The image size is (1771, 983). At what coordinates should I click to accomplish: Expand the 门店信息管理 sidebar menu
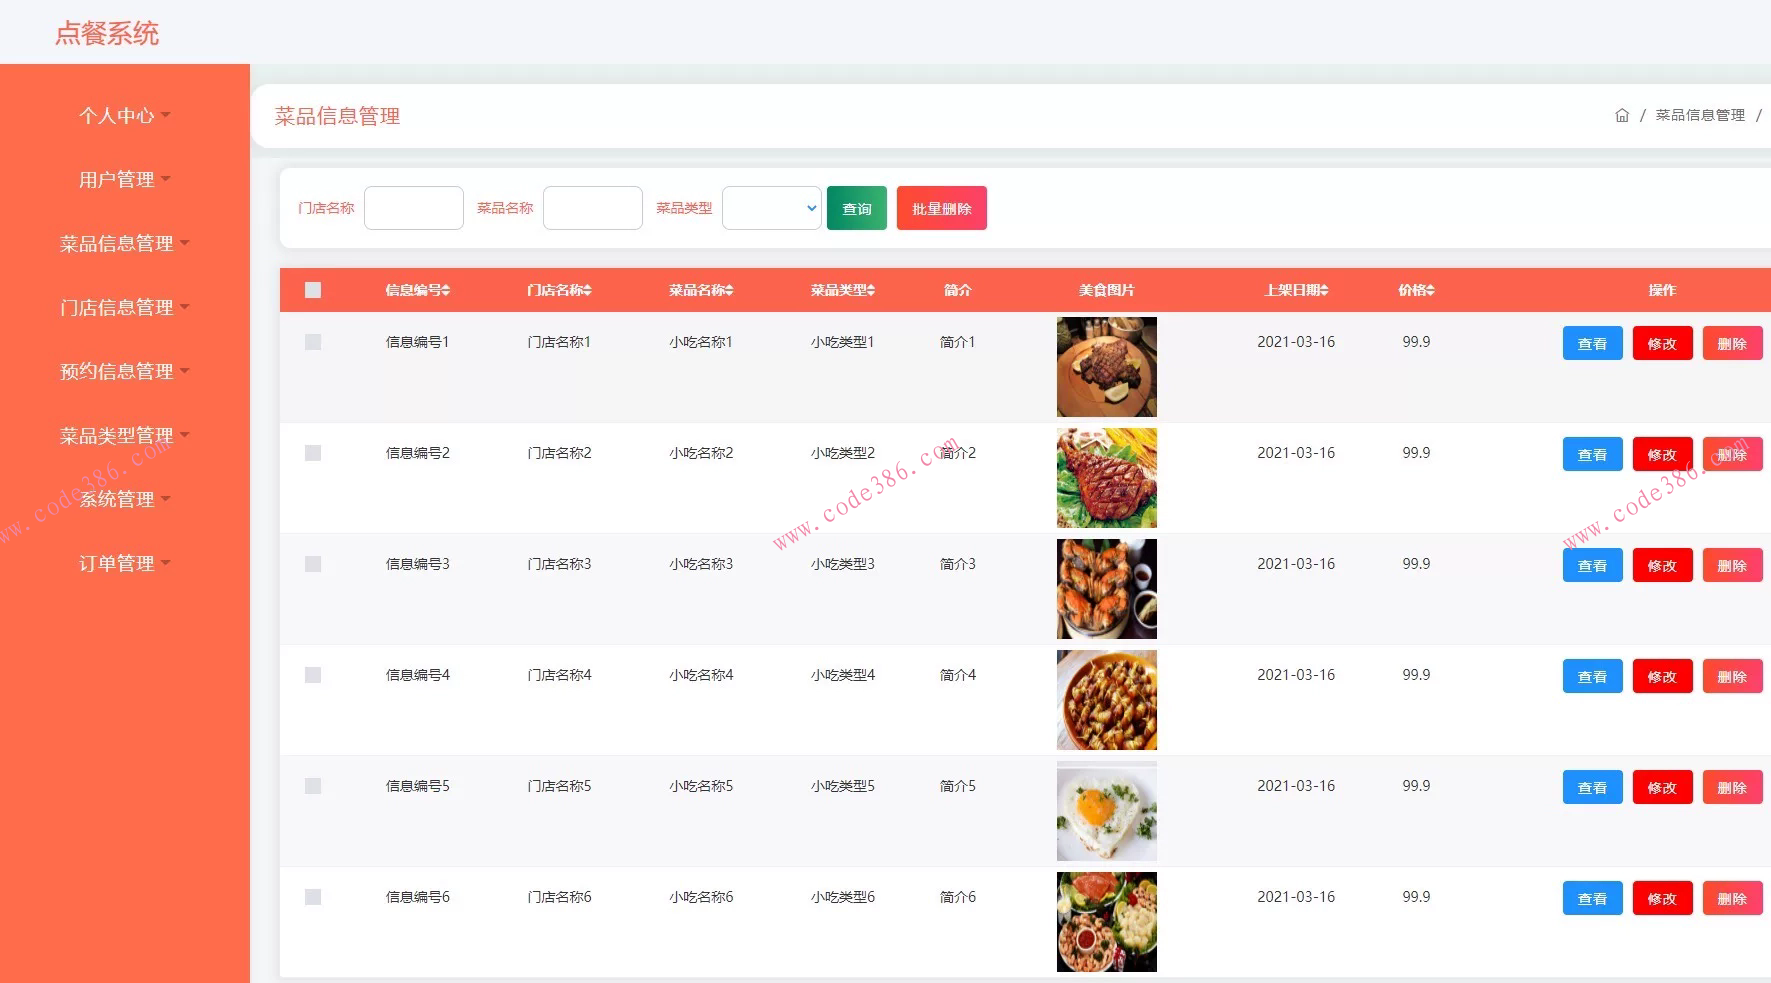tap(124, 307)
